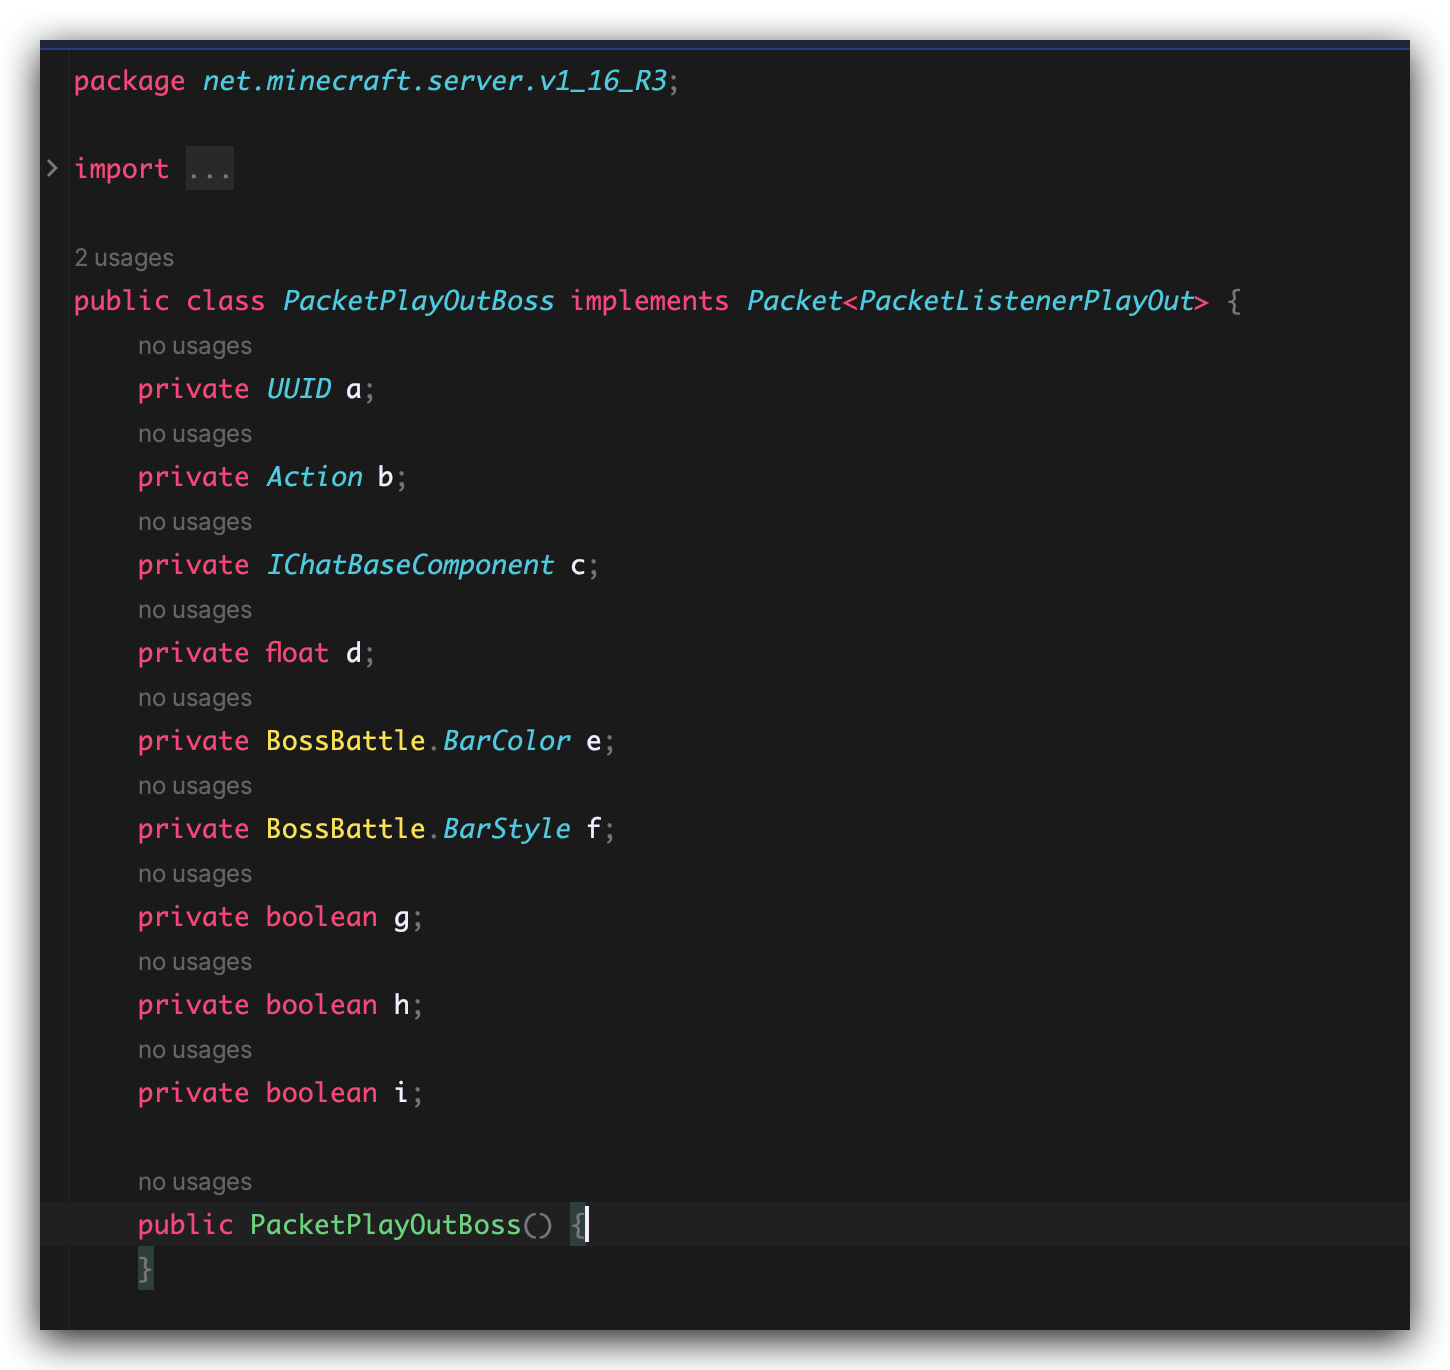Click the boolean field named i
Image resolution: width=1450 pixels, height=1370 pixels.
[401, 1093]
